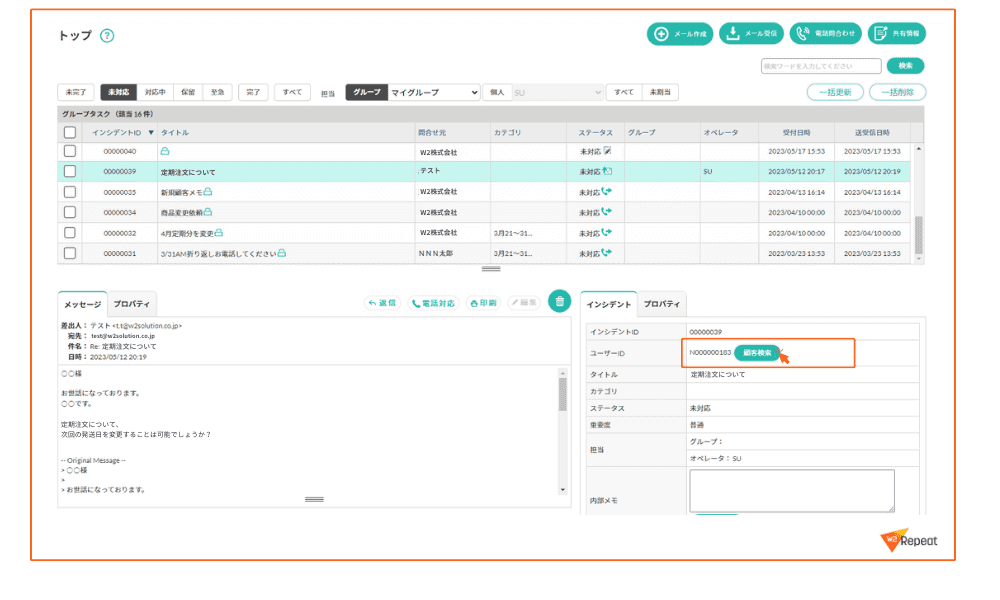The image size is (1000, 600).
Task: Tick the checkbox for incident 00000040
Action: [70, 151]
